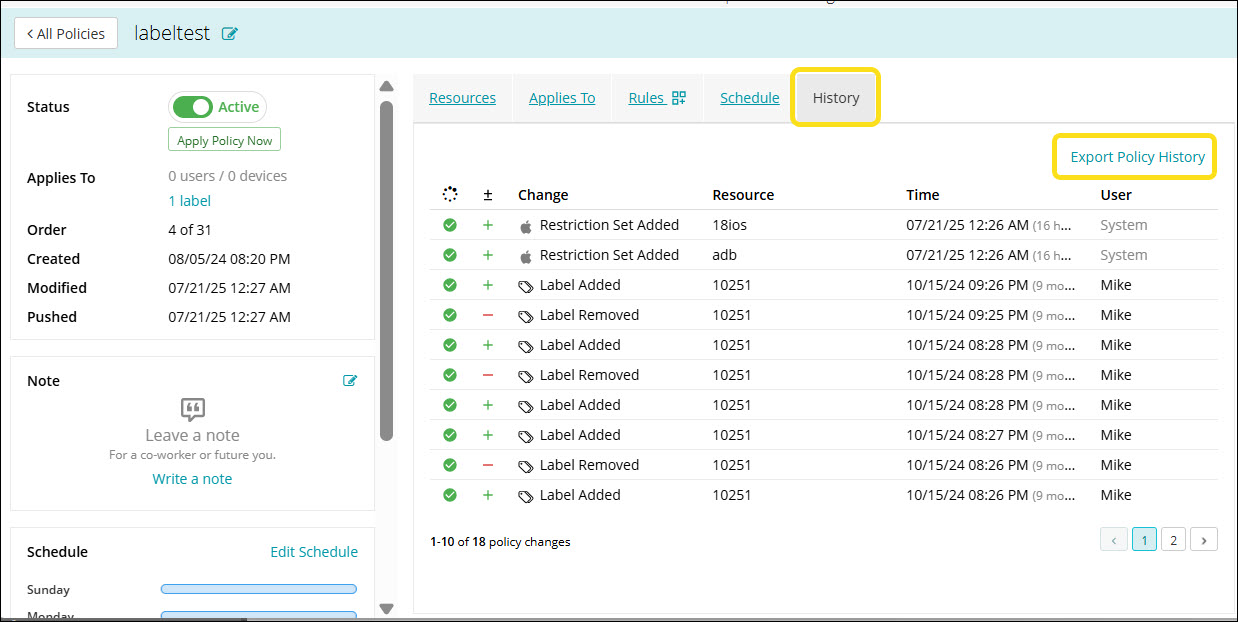Go back to All Policies
This screenshot has height=622, width=1238.
pos(66,34)
